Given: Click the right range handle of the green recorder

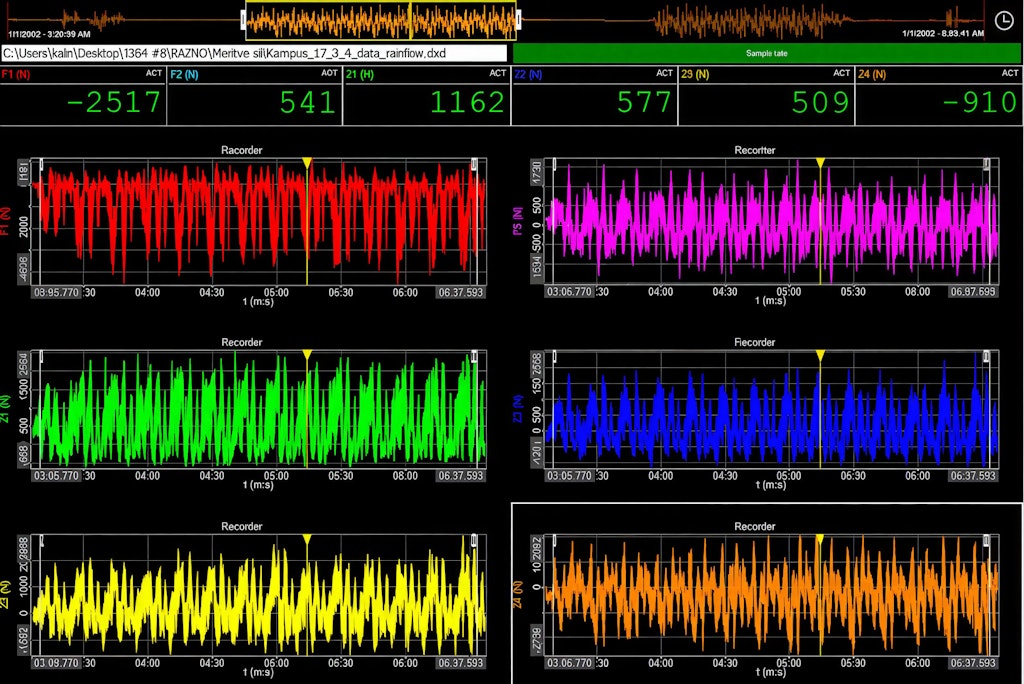Looking at the screenshot, I should [x=474, y=357].
